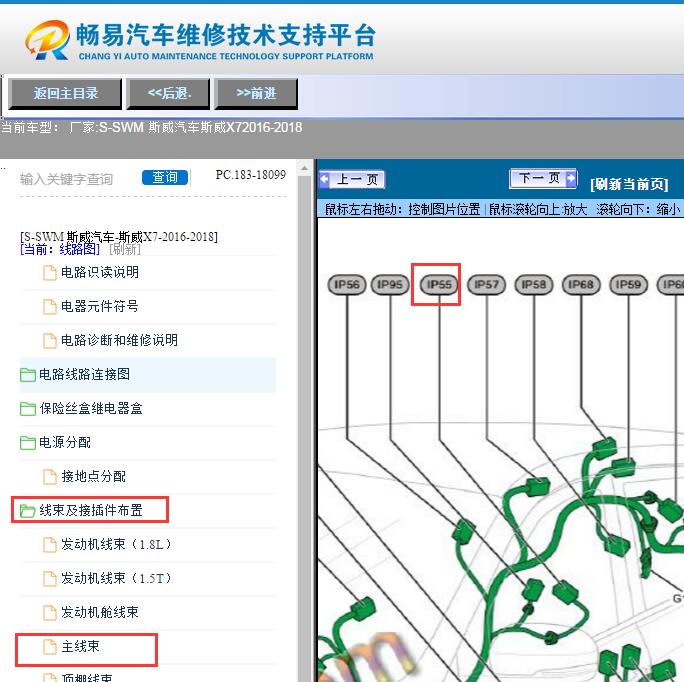Click the 查询 search button
The image size is (684, 682).
click(x=165, y=177)
